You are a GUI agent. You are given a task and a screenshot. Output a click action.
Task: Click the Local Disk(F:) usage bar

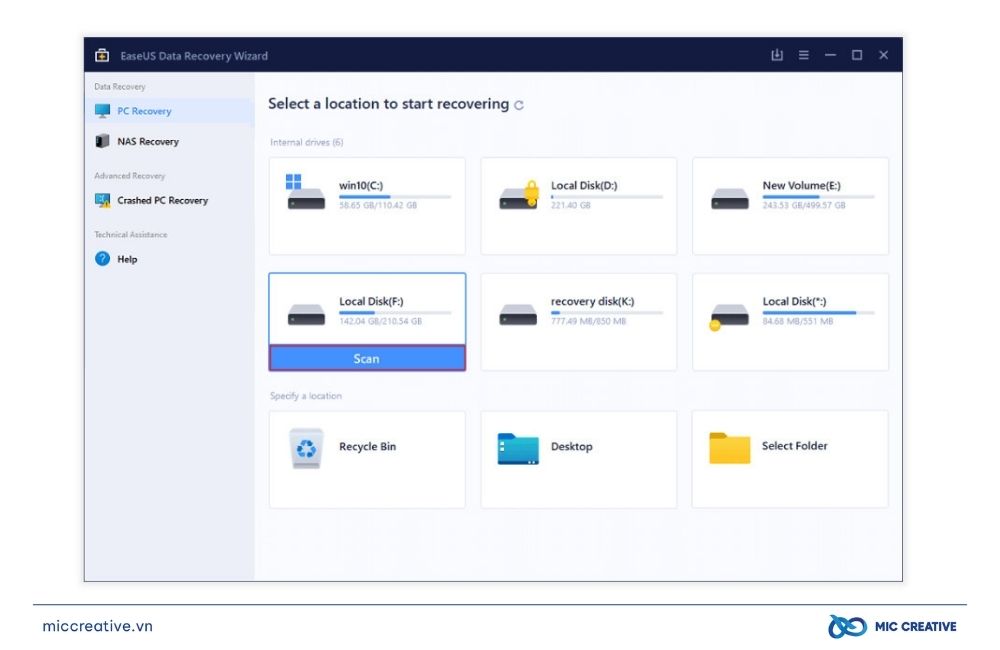[395, 313]
